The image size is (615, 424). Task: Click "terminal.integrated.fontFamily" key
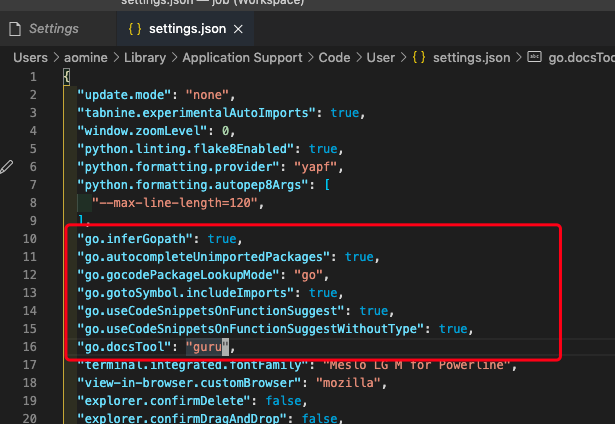(x=193, y=365)
